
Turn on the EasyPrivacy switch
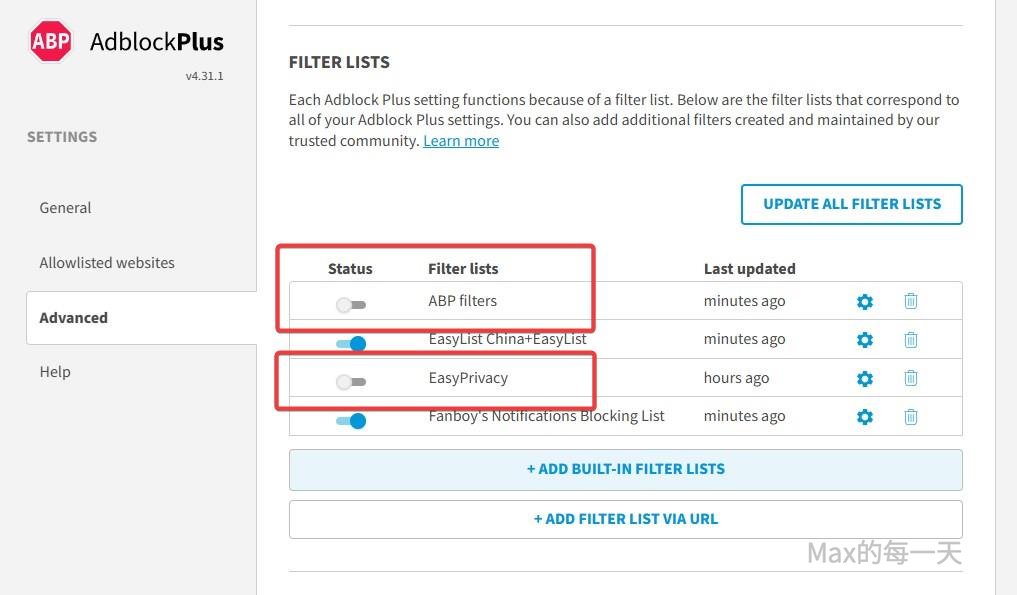pos(351,382)
